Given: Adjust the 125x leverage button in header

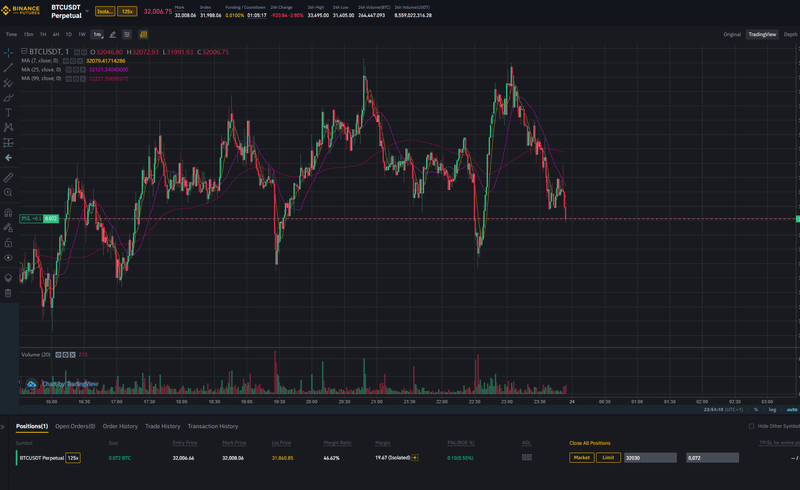Looking at the screenshot, I should point(127,11).
